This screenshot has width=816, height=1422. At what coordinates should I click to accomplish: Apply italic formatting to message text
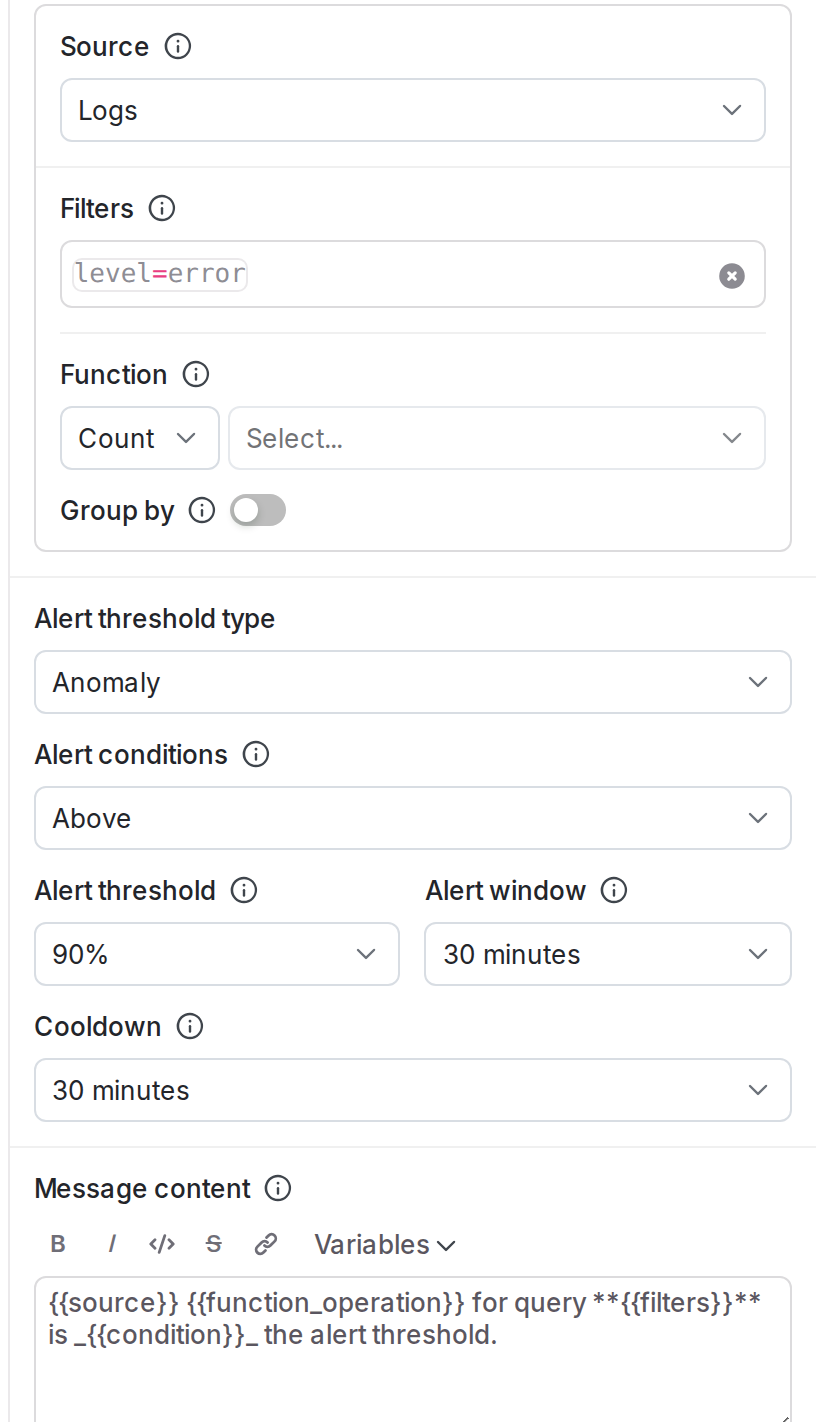pos(111,1243)
